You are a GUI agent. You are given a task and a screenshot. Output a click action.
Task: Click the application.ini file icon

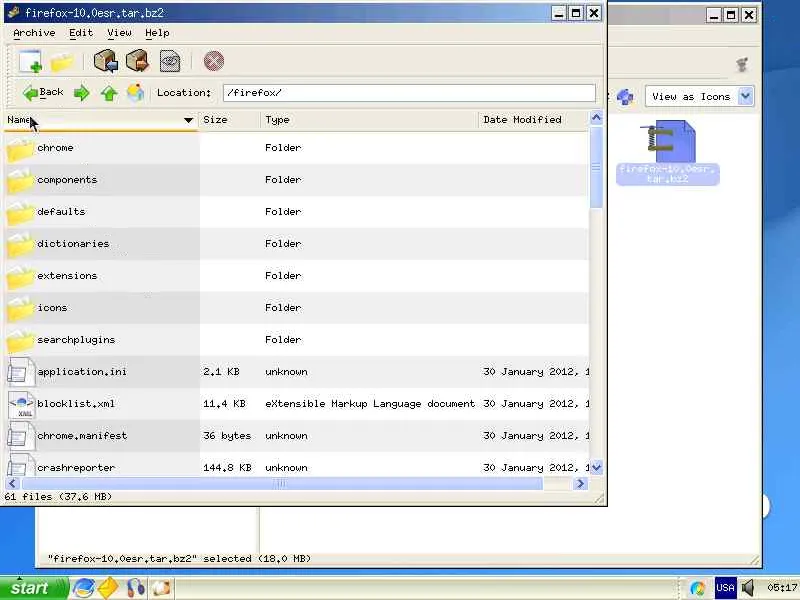click(x=20, y=371)
